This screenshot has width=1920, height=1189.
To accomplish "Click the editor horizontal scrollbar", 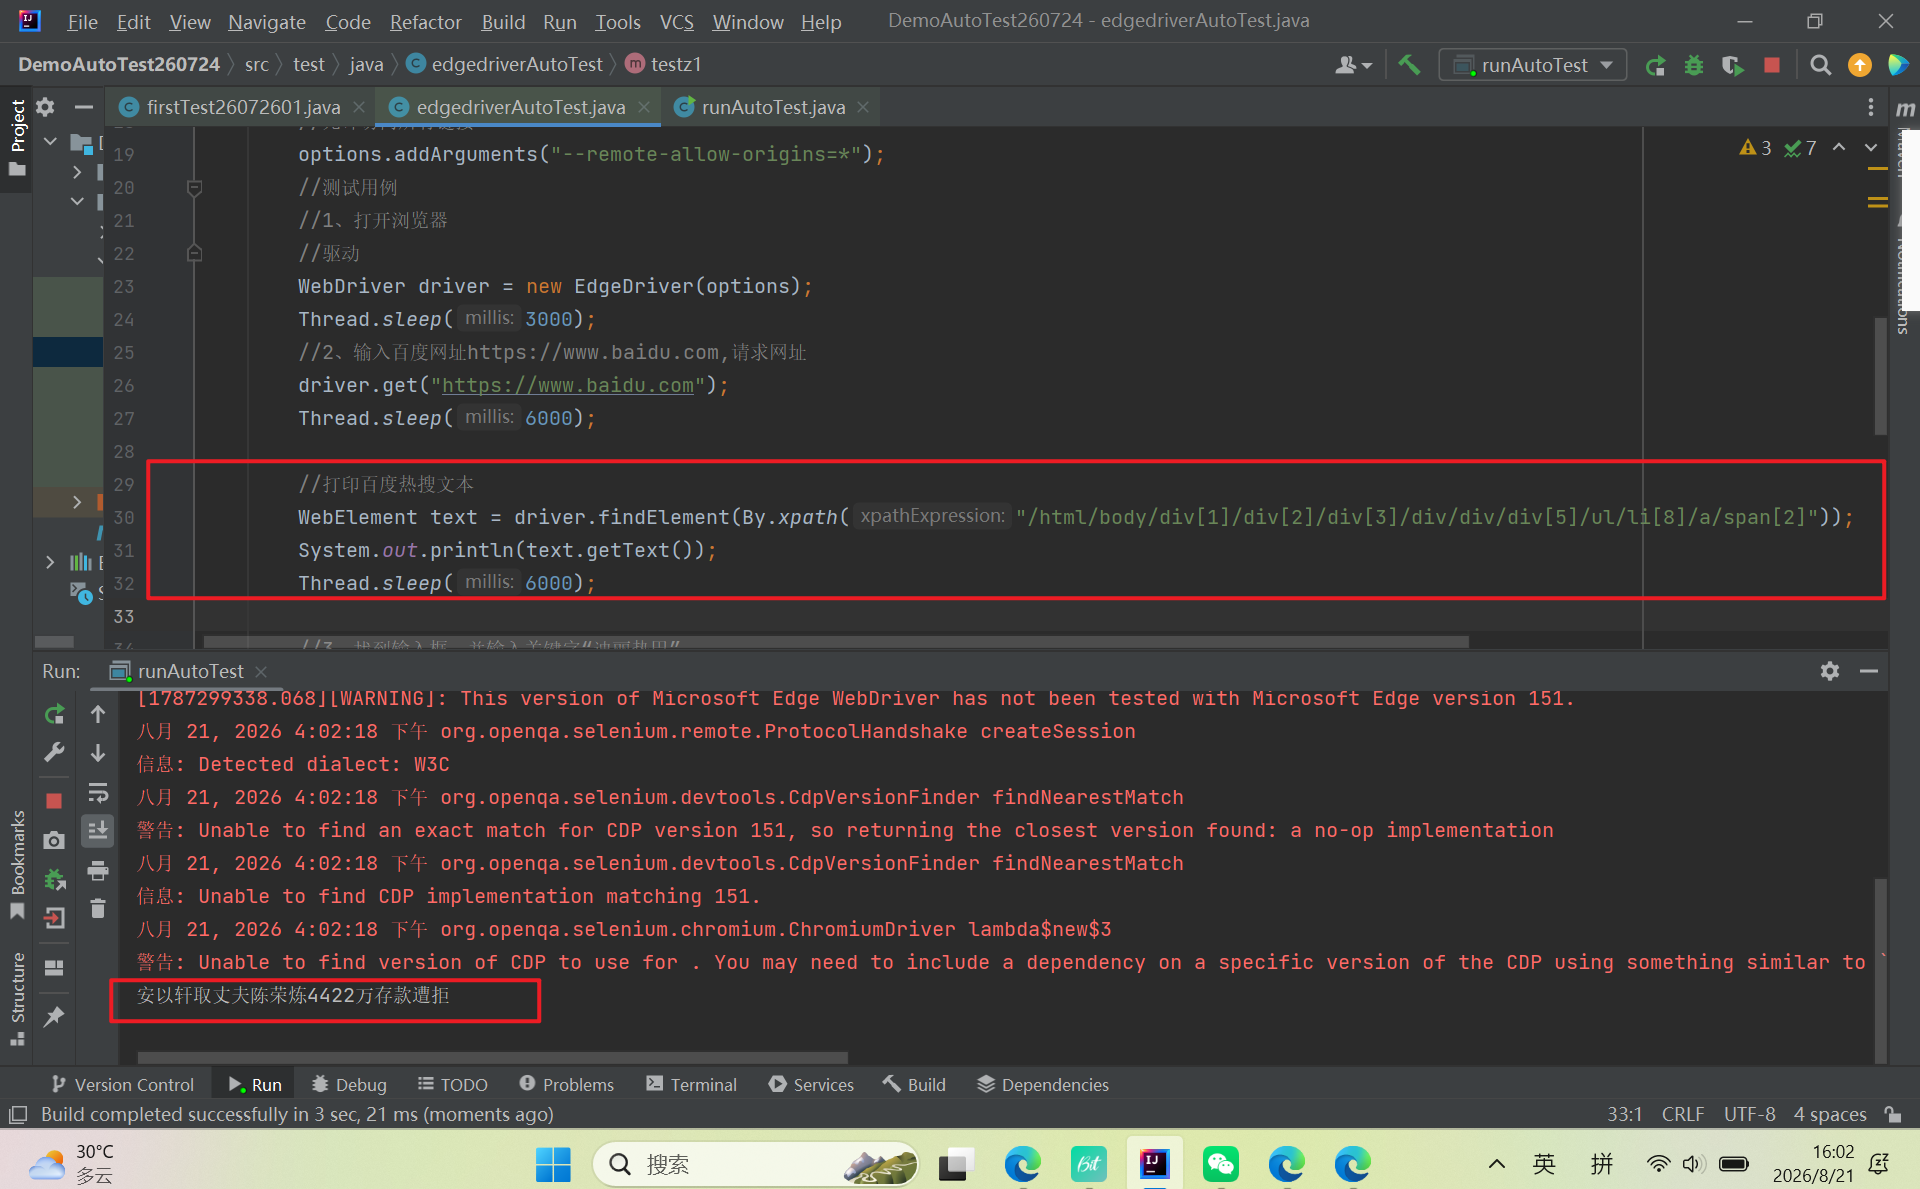I will pyautogui.click(x=836, y=642).
